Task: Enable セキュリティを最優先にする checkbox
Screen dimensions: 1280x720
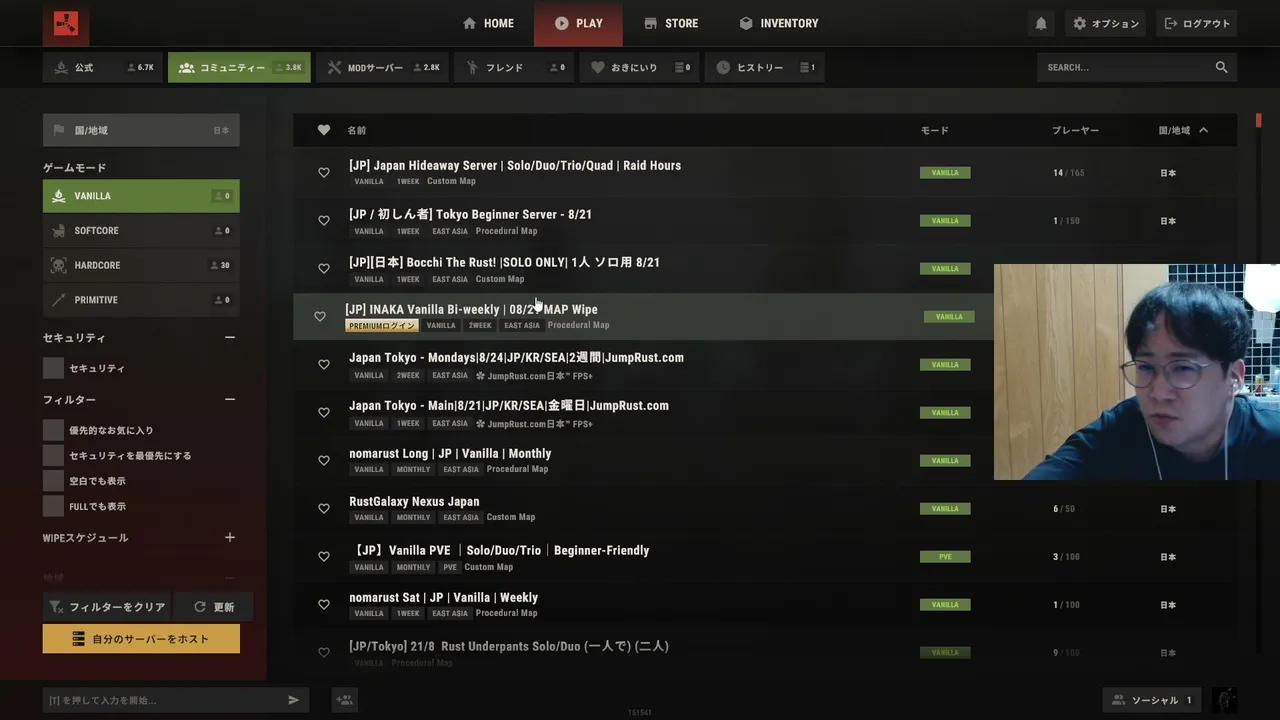Action: point(53,455)
